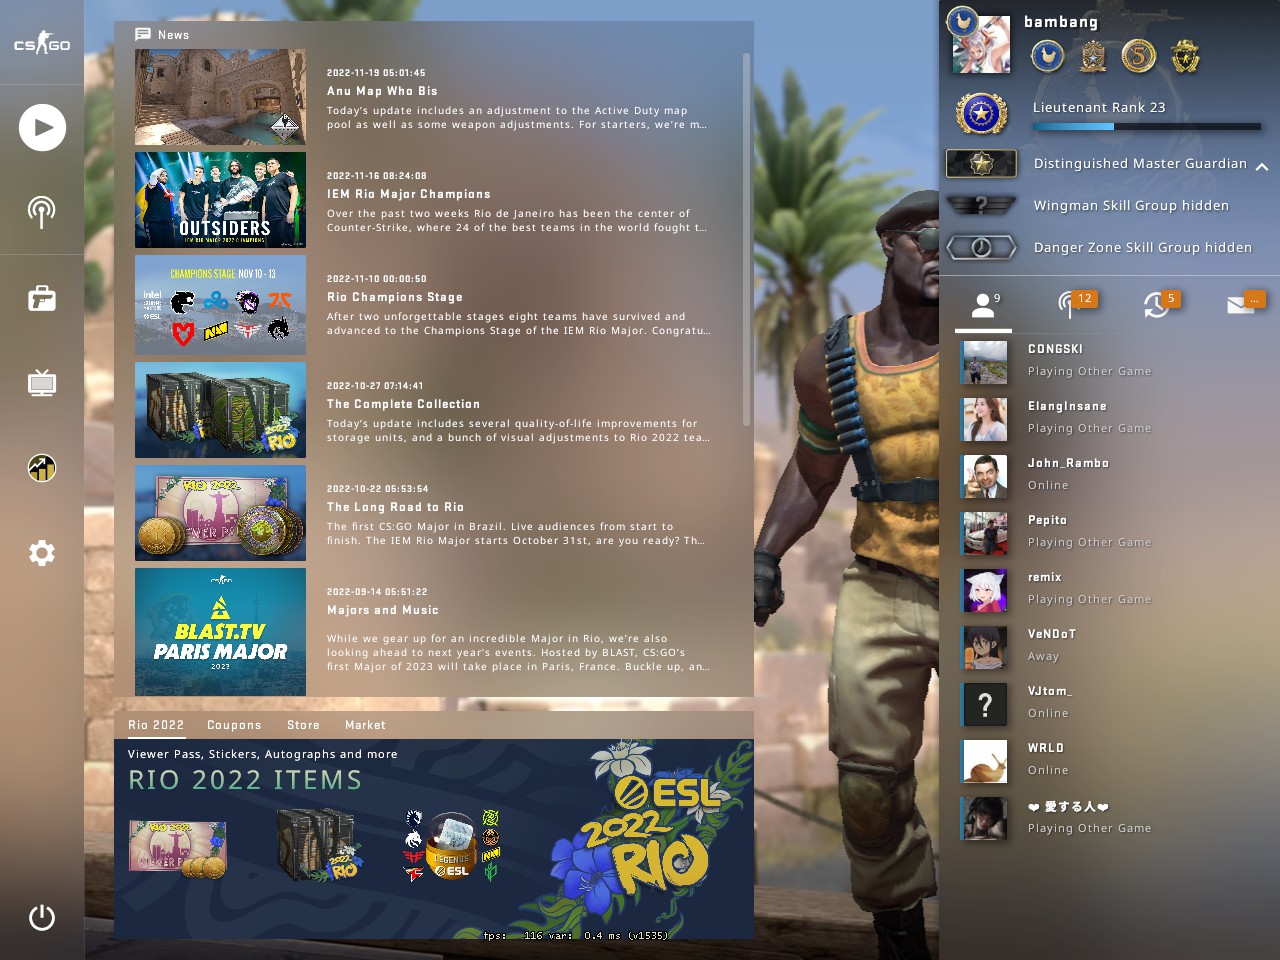
Task: Open the sidebar broadcast antenna icon
Action: click(x=42, y=212)
